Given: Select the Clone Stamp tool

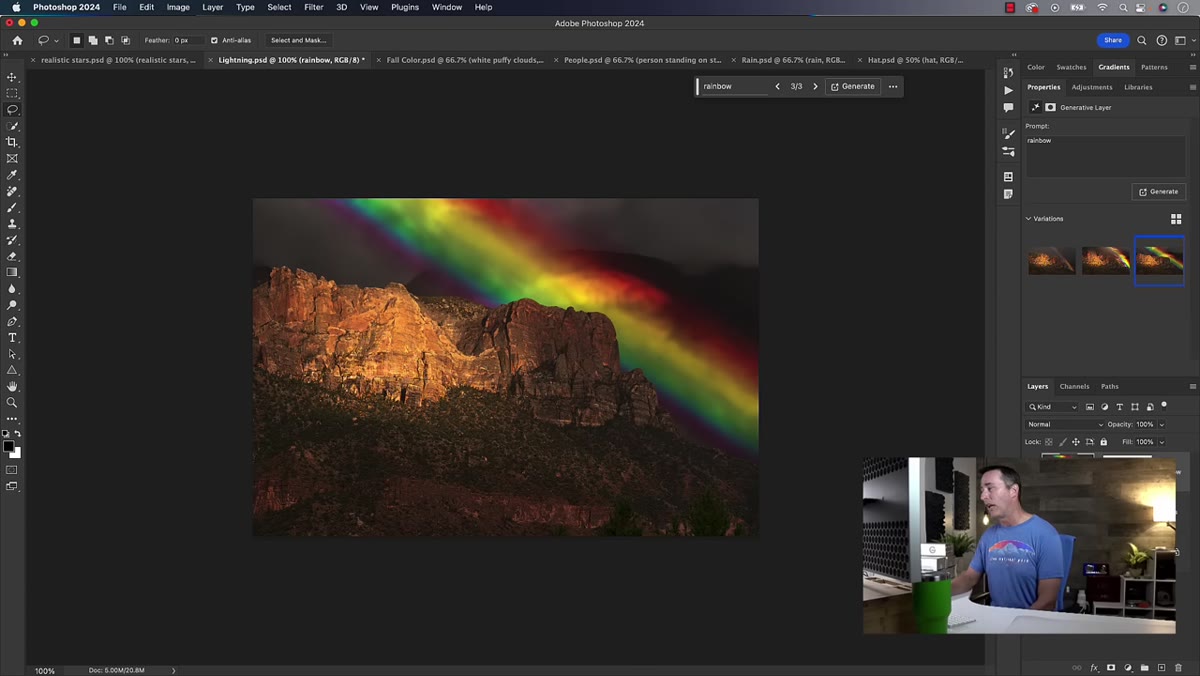Looking at the screenshot, I should coord(12,224).
